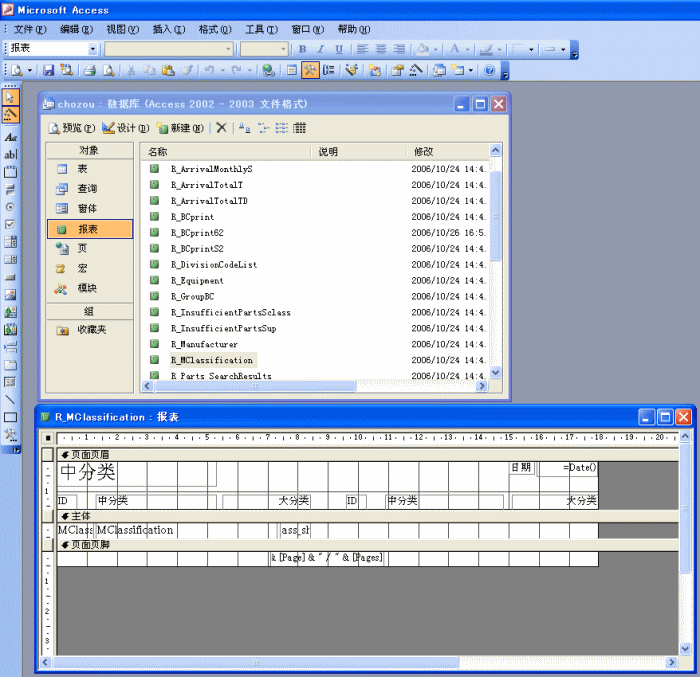Click the line color pencil button
The height and width of the screenshot is (677, 700).
point(486,49)
